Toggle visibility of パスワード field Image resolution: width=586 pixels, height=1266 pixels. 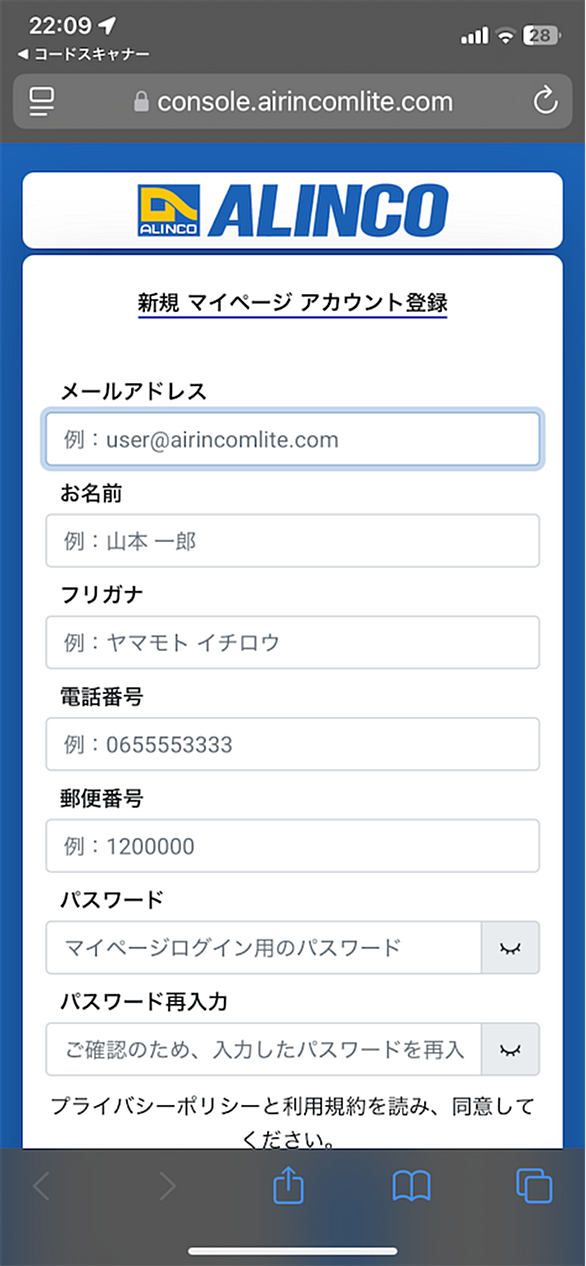pyautogui.click(x=511, y=947)
